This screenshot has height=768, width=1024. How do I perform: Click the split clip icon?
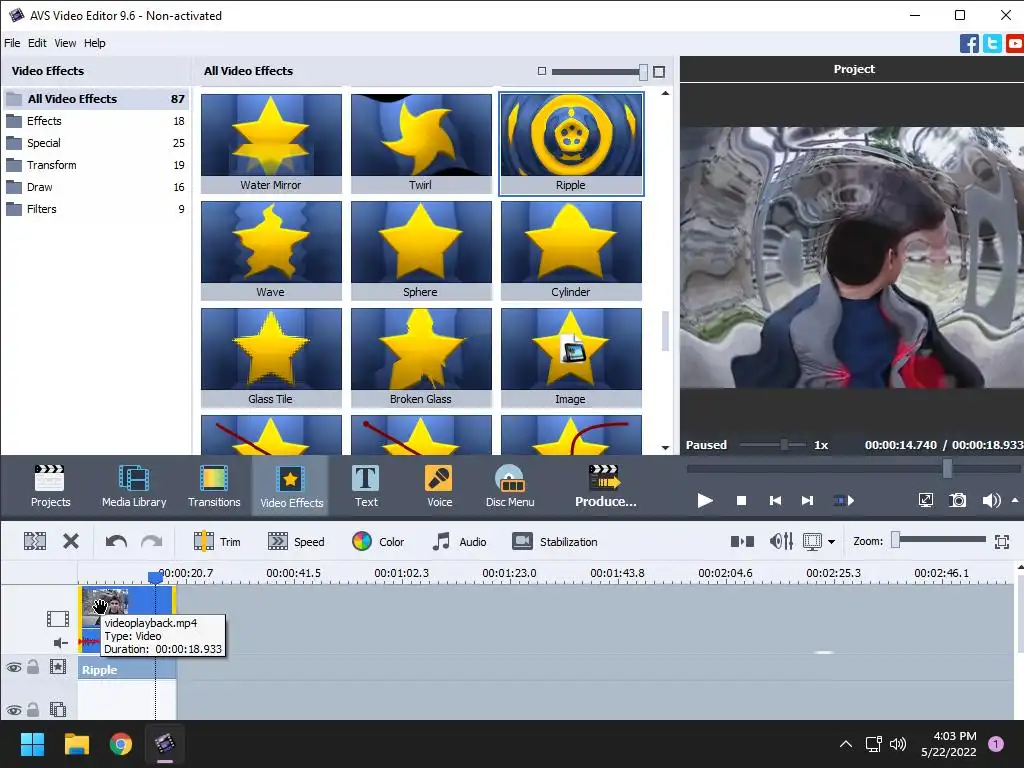(x=35, y=541)
